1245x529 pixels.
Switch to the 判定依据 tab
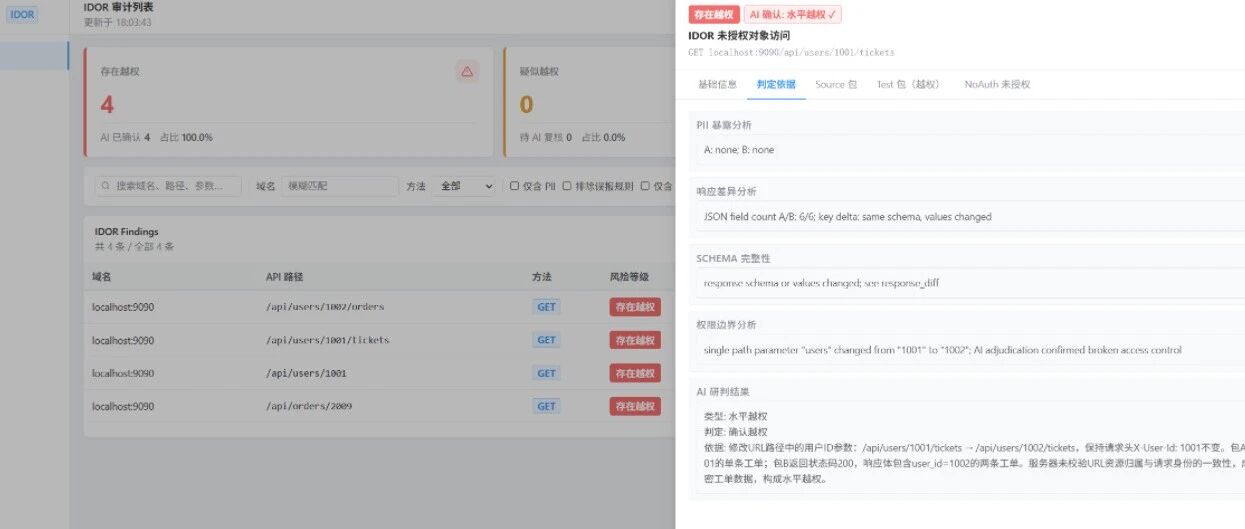[x=776, y=85]
